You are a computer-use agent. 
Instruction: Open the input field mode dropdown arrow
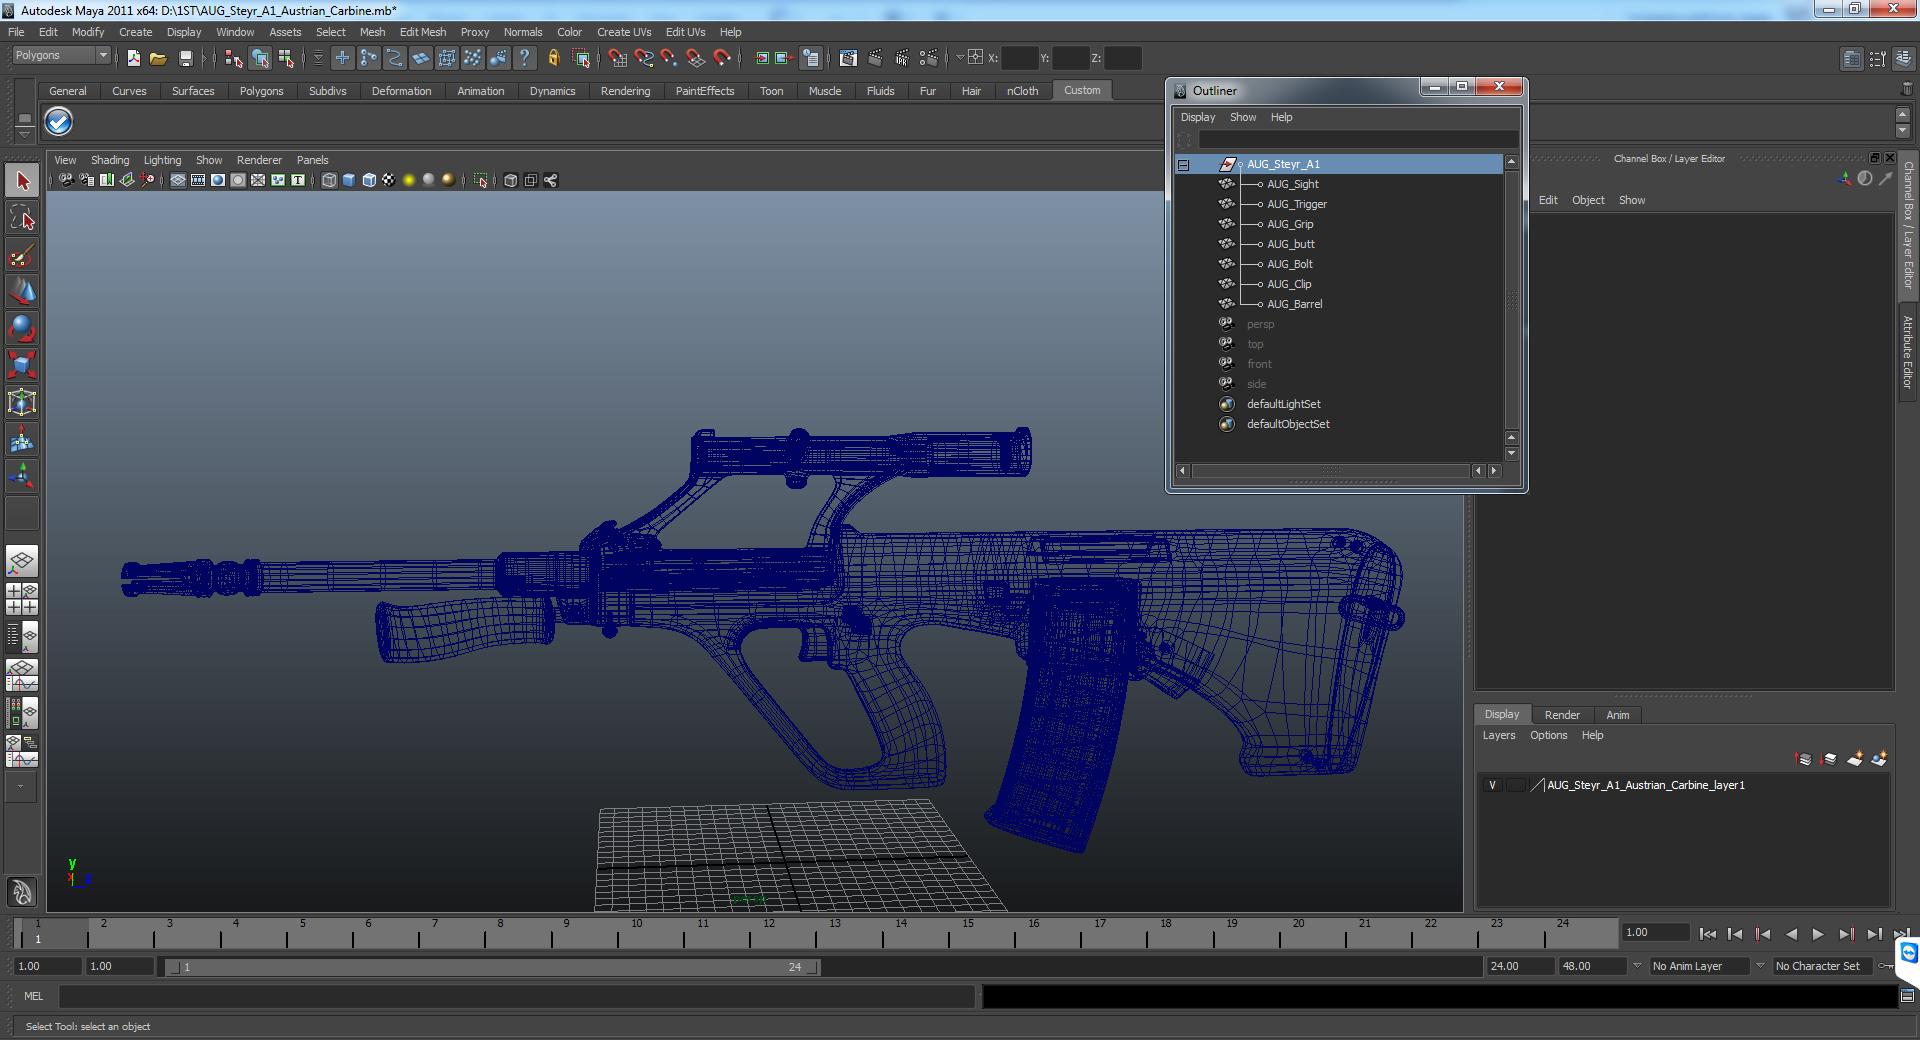[x=960, y=57]
